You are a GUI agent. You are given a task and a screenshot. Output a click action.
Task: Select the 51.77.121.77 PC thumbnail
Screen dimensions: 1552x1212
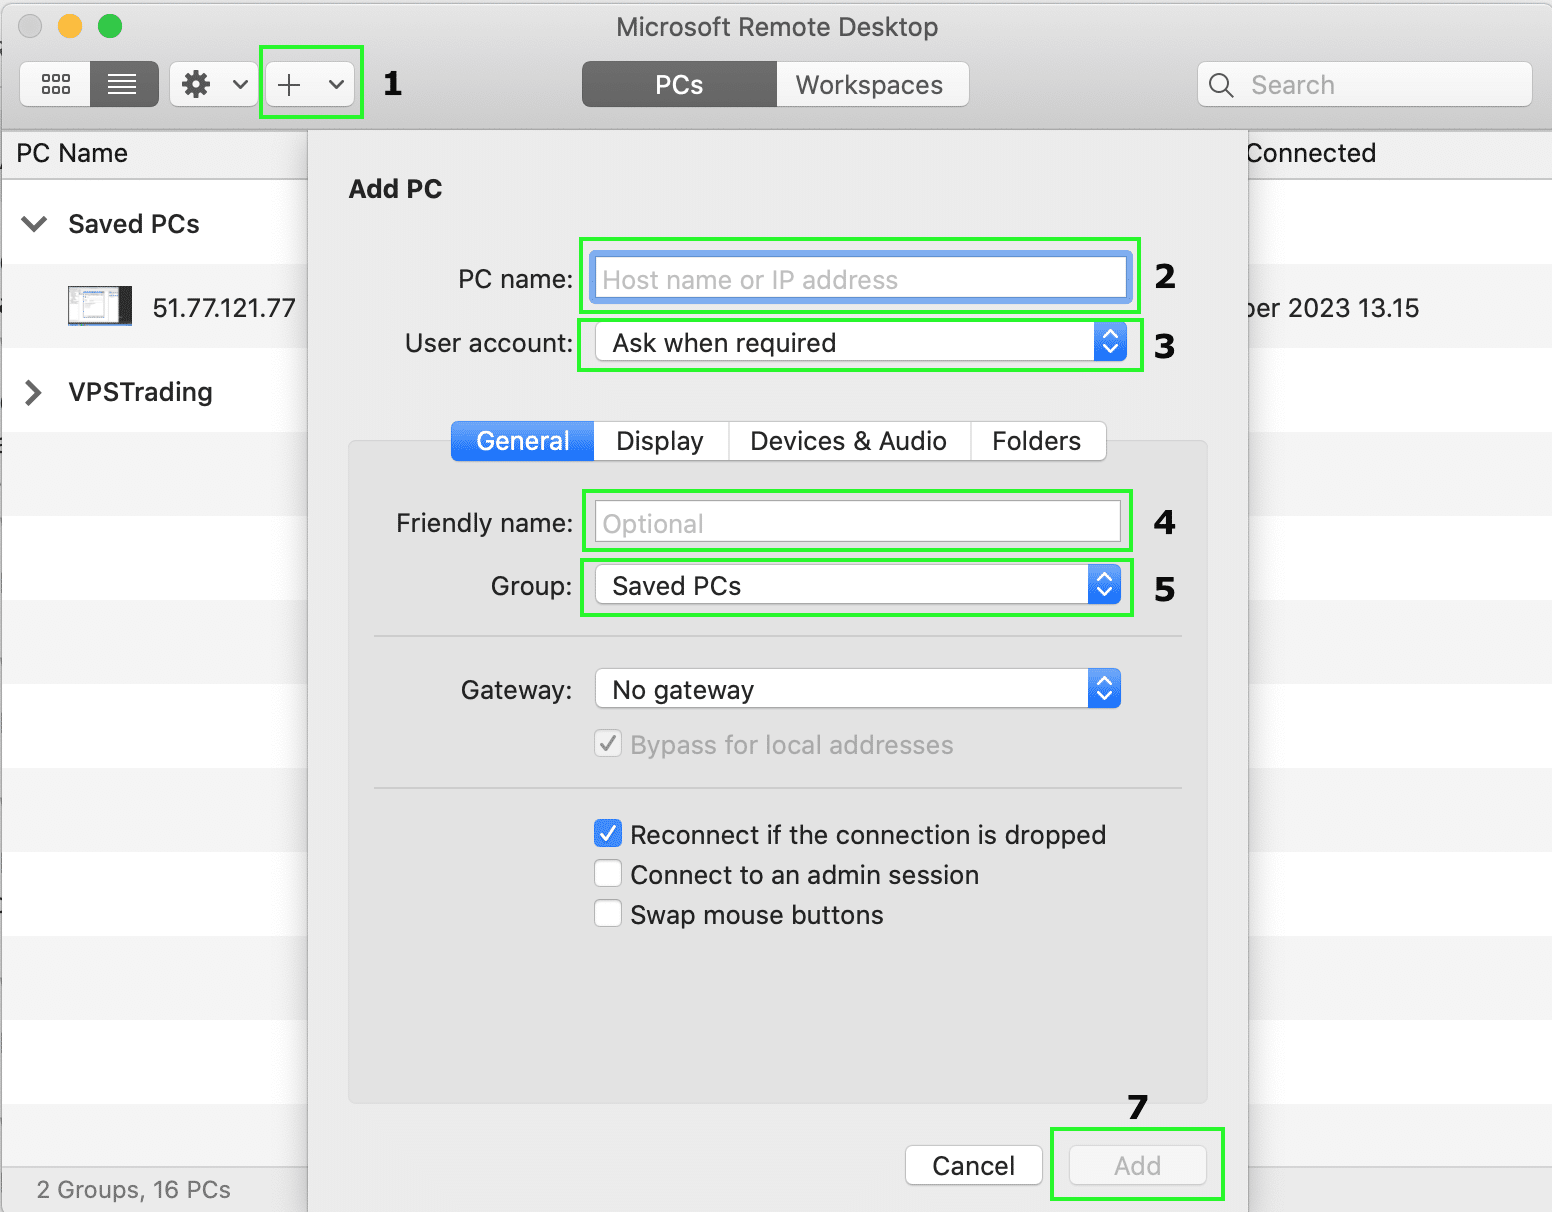pyautogui.click(x=100, y=306)
